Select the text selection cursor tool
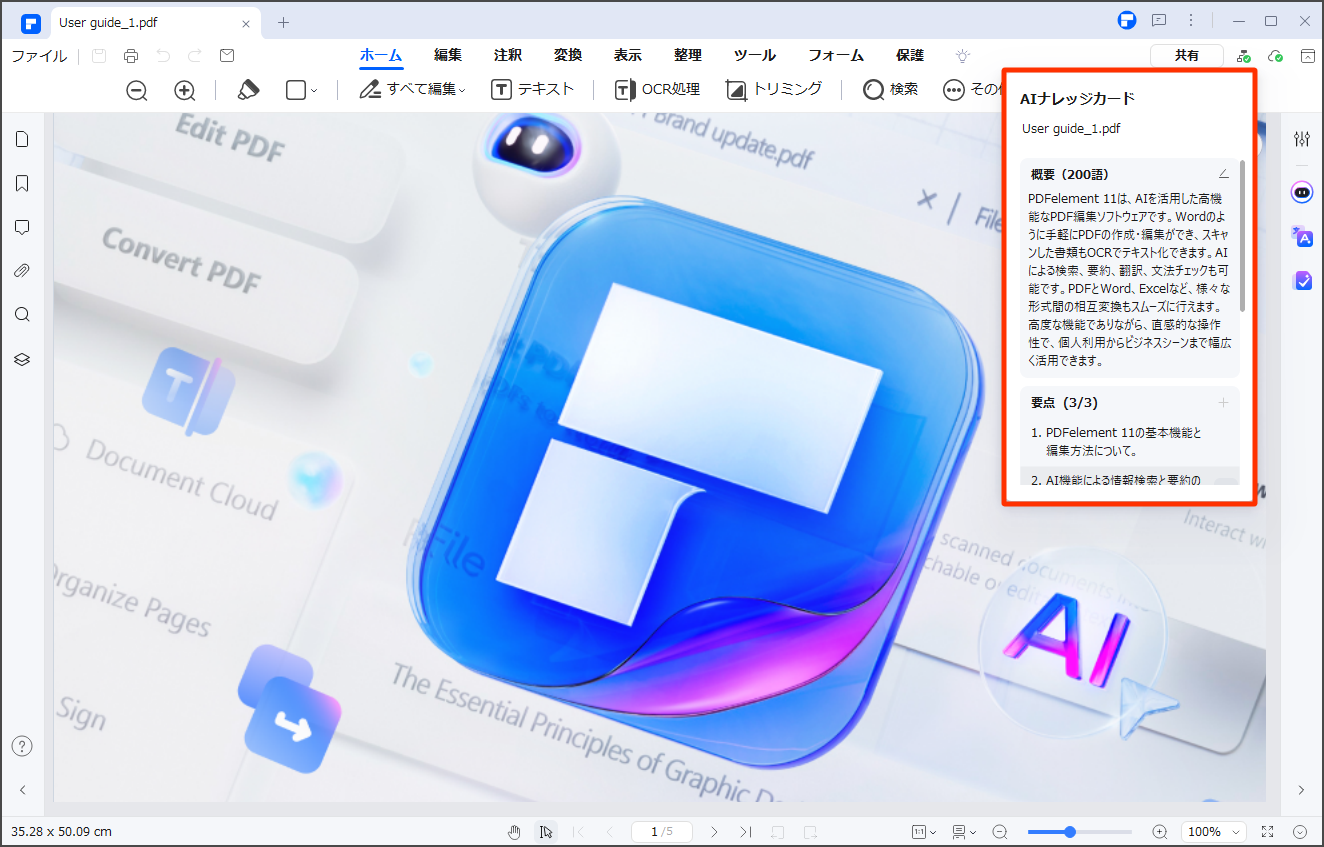1324x847 pixels. coord(545,832)
